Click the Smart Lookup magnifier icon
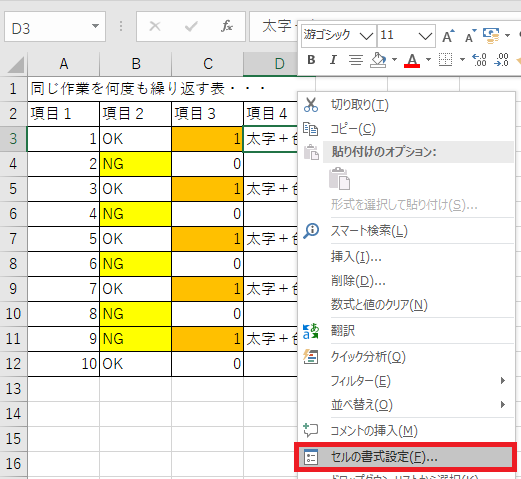The width and height of the screenshot is (521, 479). click(x=311, y=231)
